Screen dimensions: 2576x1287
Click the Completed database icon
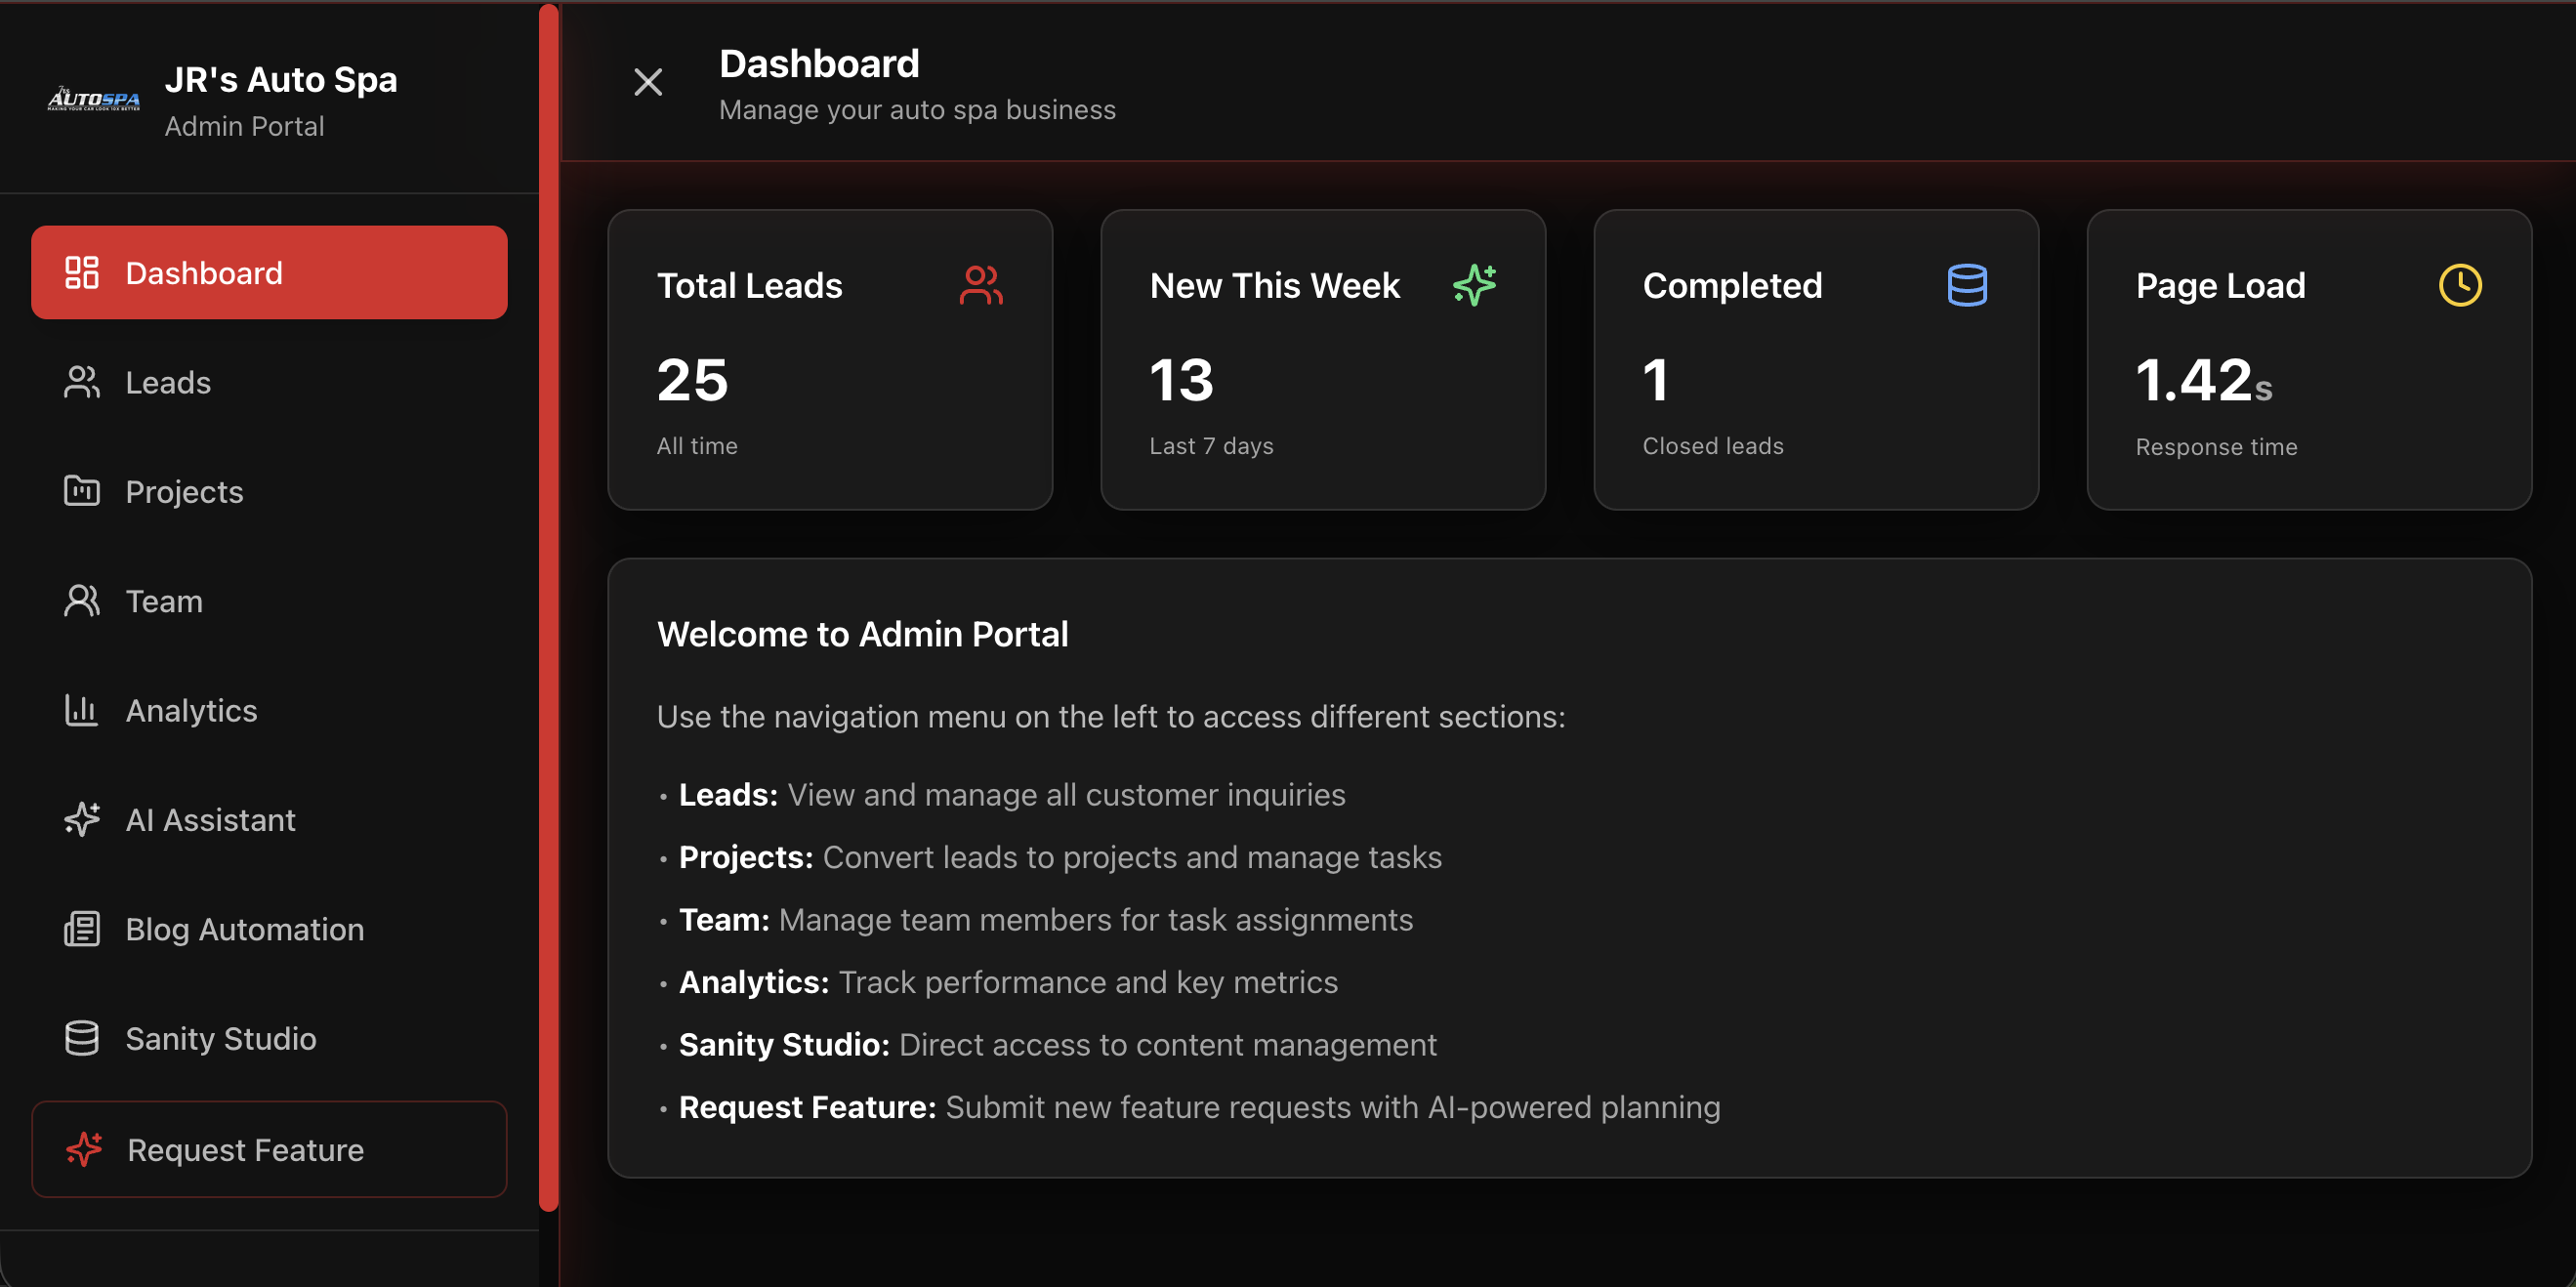coord(1966,285)
